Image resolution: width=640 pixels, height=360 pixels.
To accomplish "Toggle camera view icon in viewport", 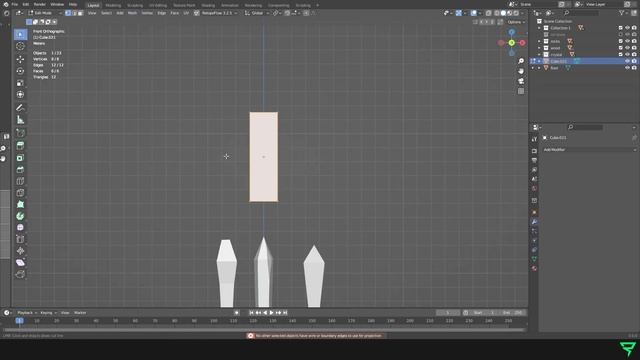I will click(x=521, y=81).
